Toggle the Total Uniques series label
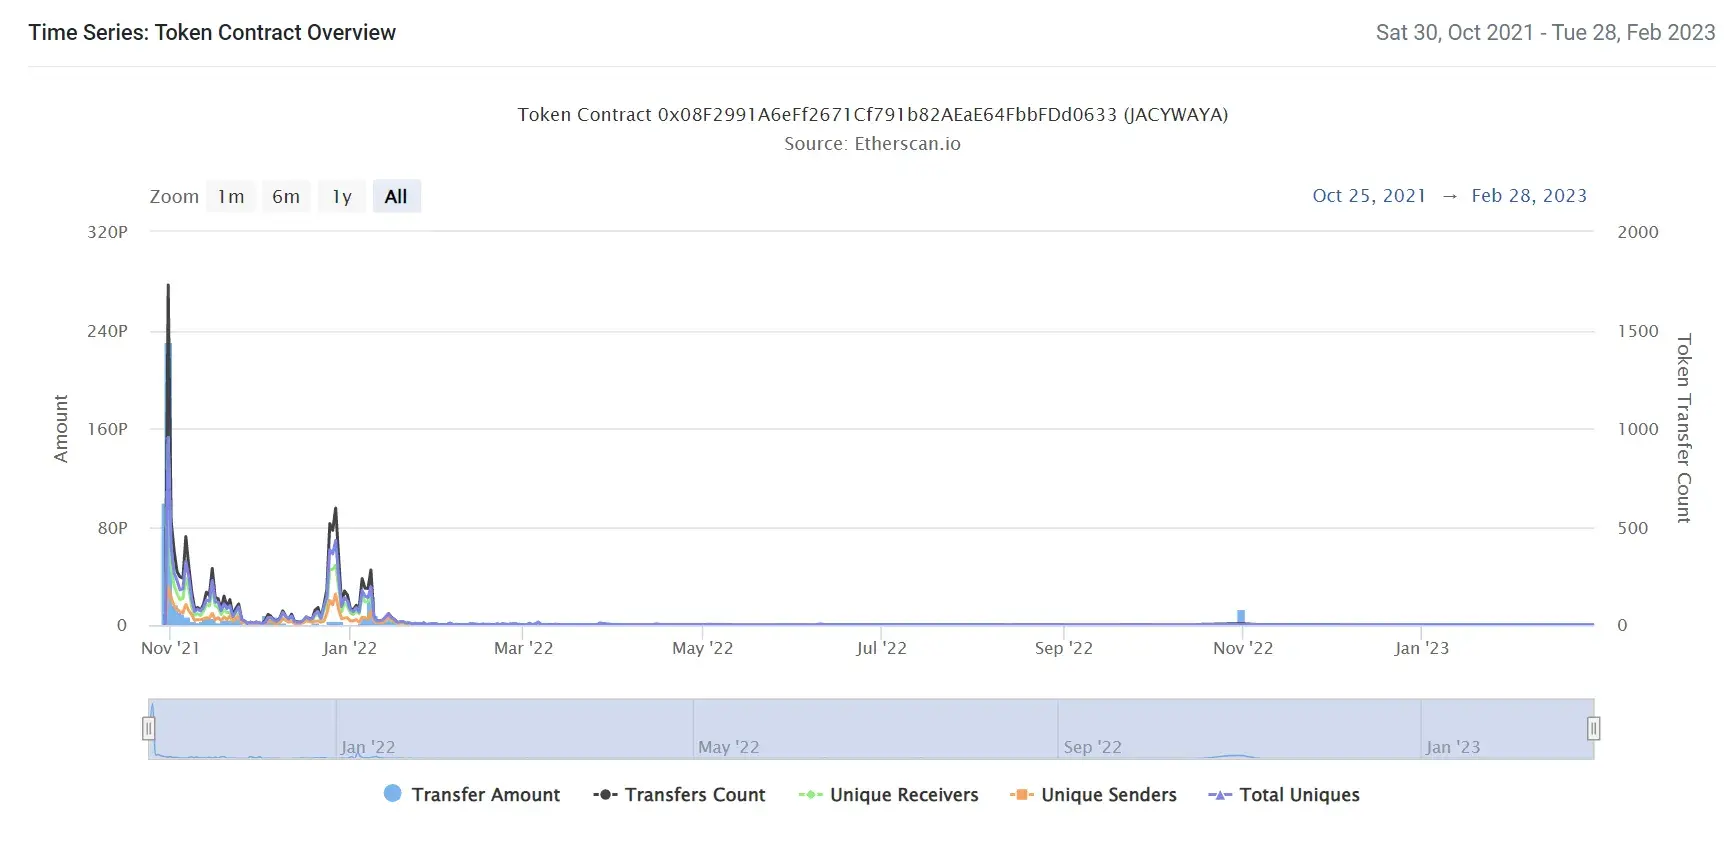1725x865 pixels. pyautogui.click(x=1299, y=795)
